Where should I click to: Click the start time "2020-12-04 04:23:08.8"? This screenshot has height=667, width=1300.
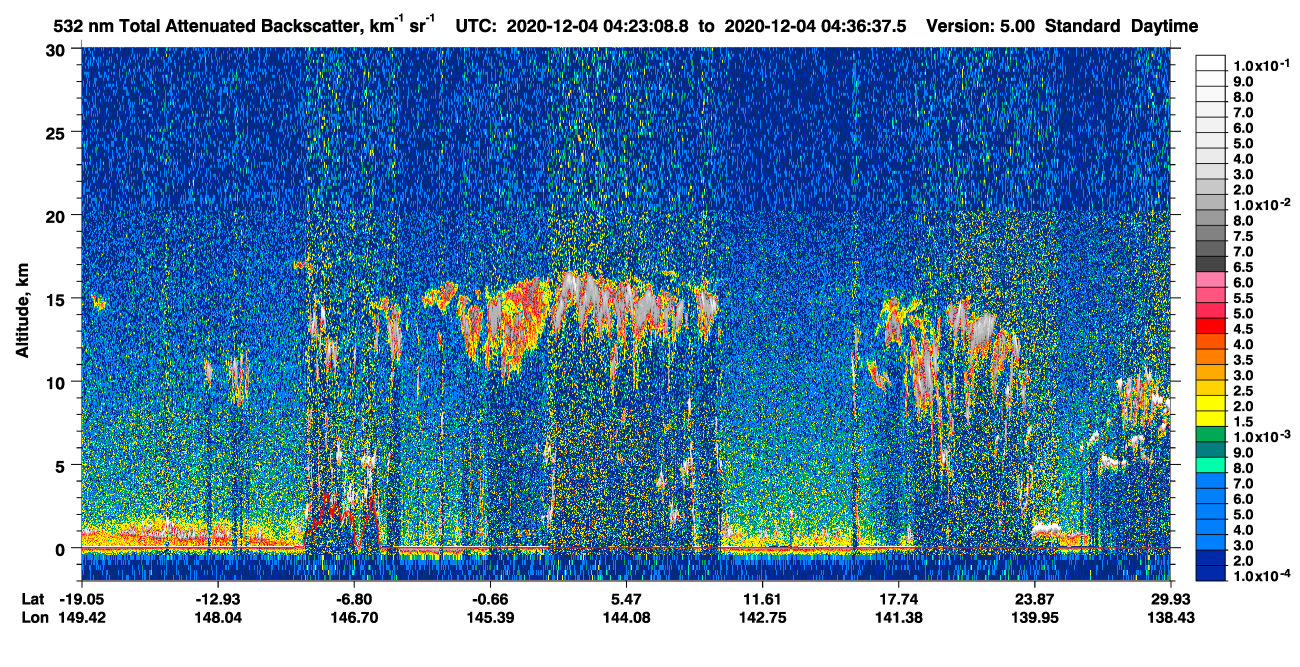coord(598,27)
